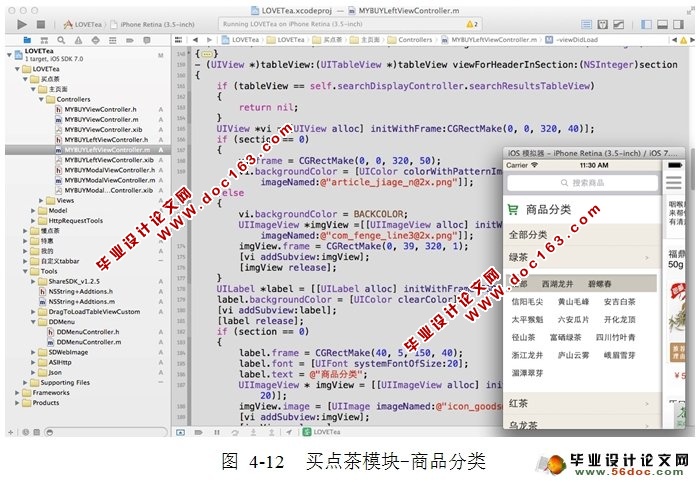Open the Controllers jump bar segment

410,40
